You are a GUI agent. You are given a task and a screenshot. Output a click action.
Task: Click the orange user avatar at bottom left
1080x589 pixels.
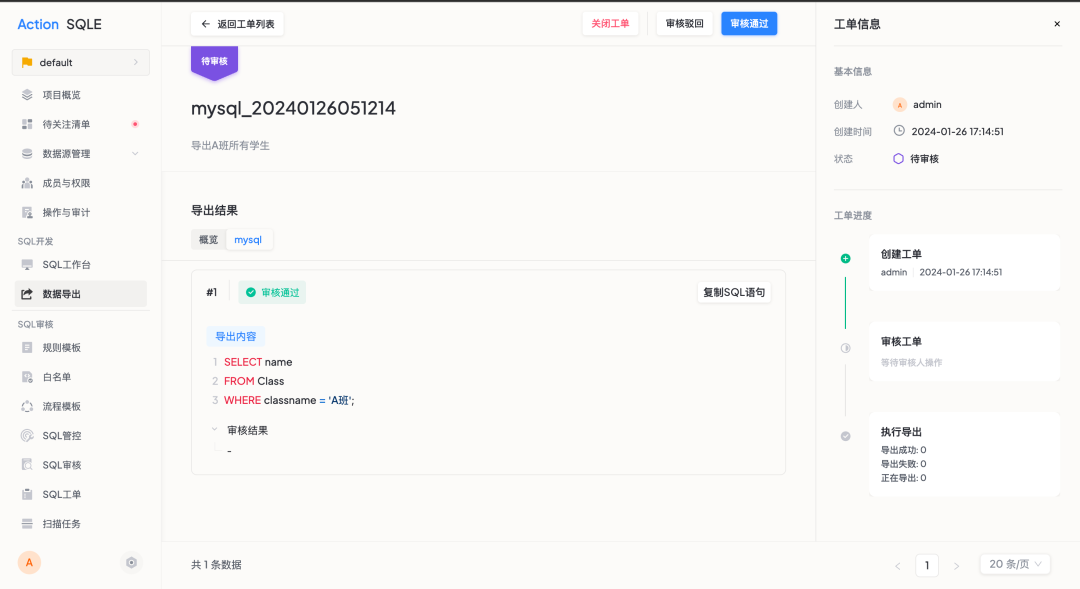(29, 563)
